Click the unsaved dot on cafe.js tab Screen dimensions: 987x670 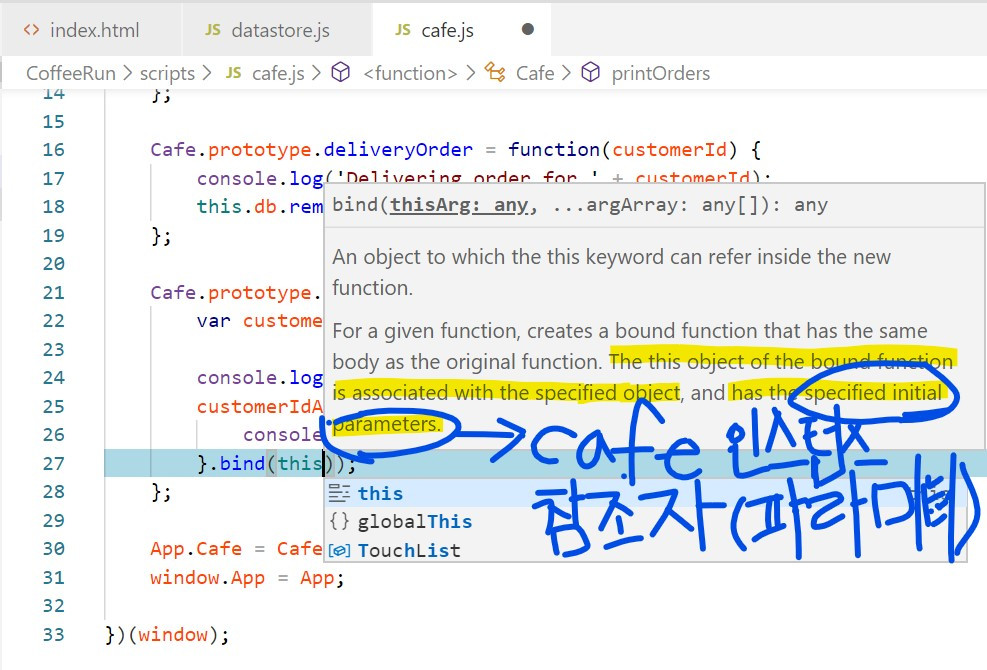pos(528,29)
